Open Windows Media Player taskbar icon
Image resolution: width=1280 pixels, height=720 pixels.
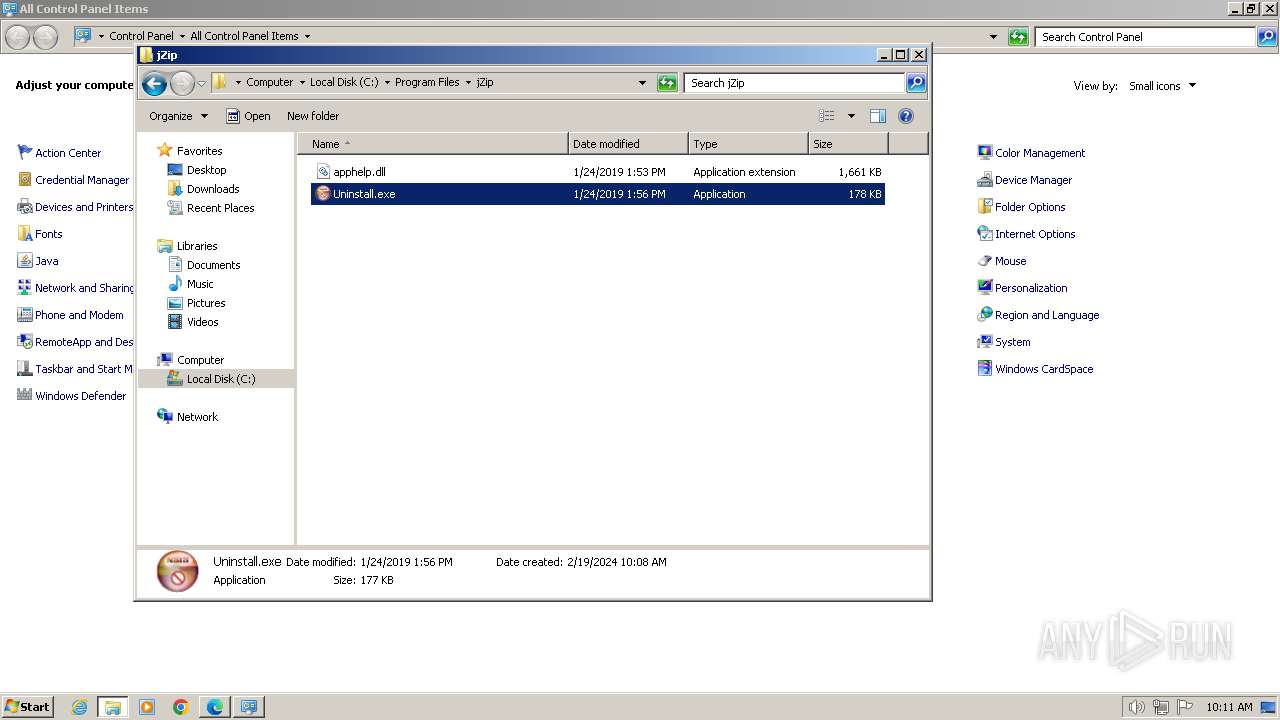pos(147,707)
